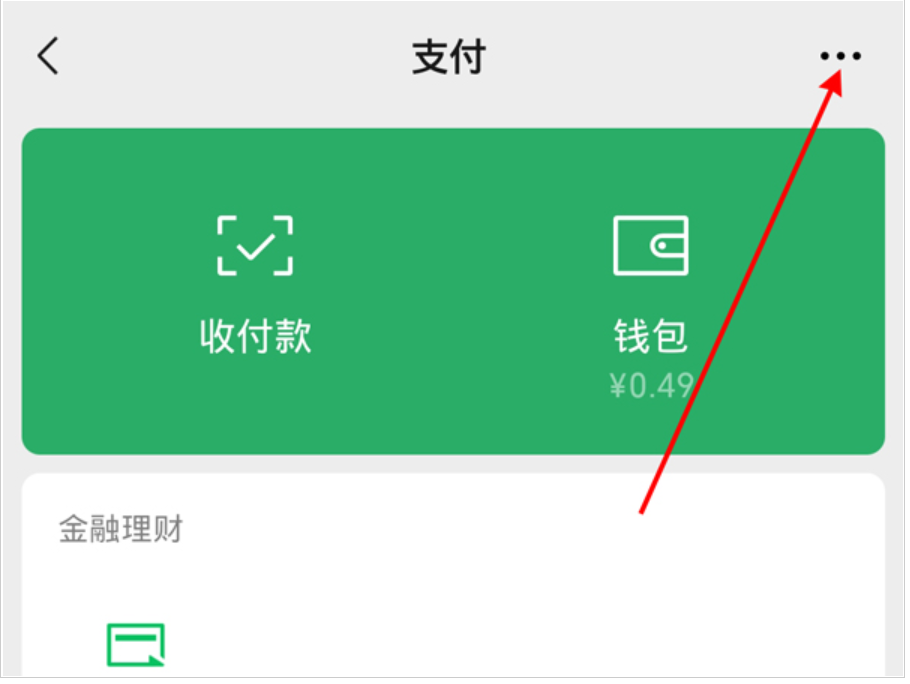
Task: Tap the 收付款 scan-frame icon
Action: [255, 245]
